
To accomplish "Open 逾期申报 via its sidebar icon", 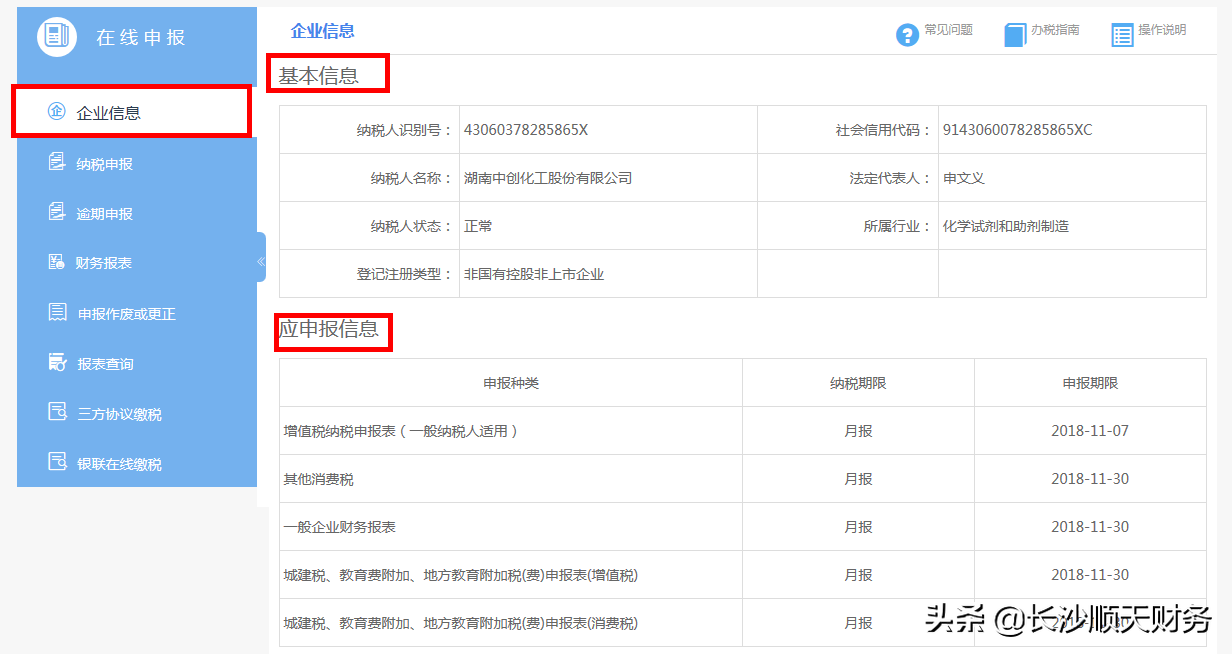I will click(x=56, y=212).
